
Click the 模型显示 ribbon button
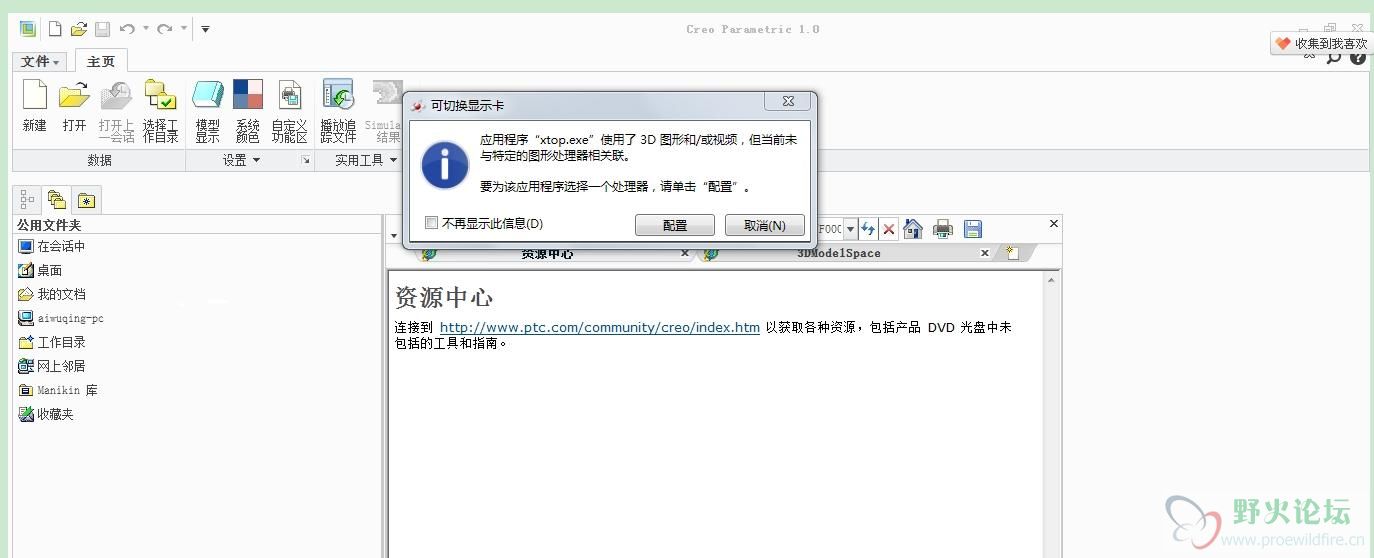point(208,112)
